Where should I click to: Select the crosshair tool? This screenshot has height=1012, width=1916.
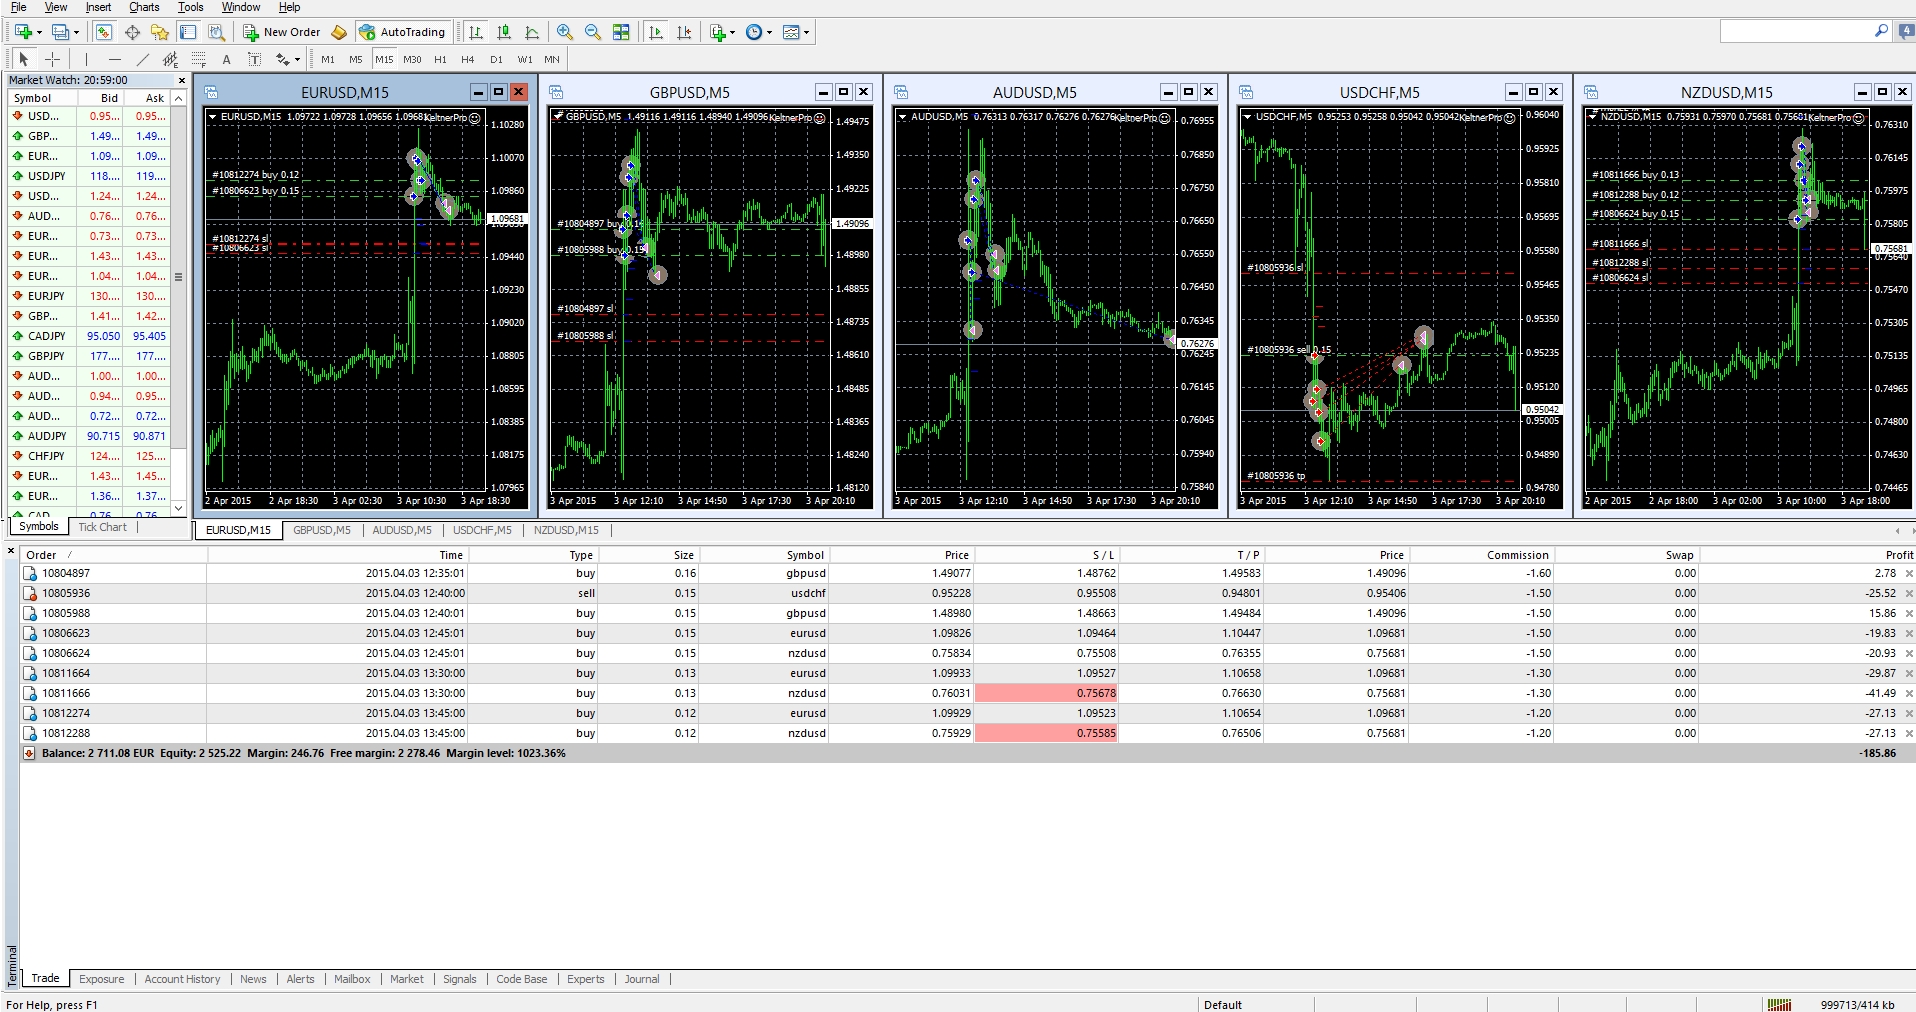pyautogui.click(x=53, y=59)
